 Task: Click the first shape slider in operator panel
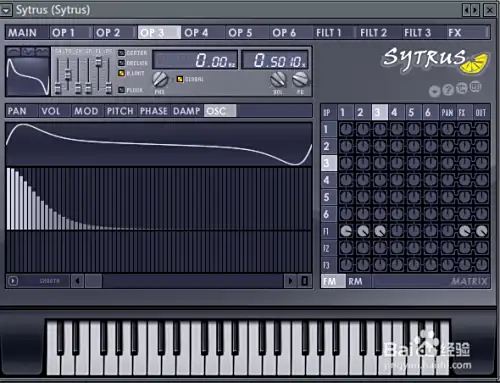(x=58, y=88)
